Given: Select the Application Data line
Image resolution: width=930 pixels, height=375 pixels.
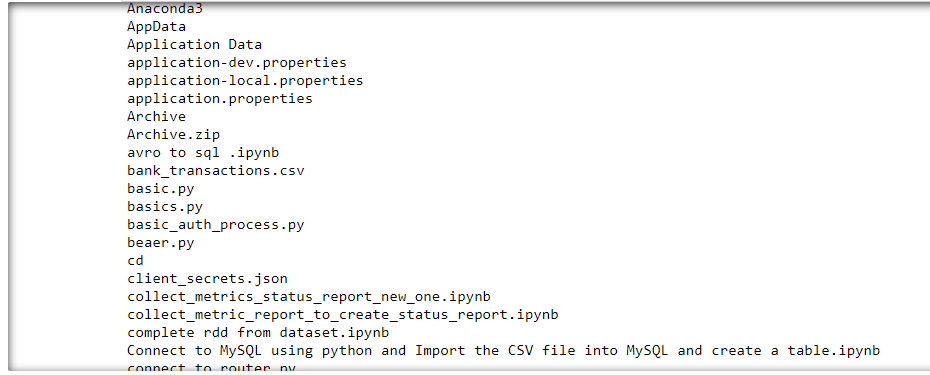Looking at the screenshot, I should (x=194, y=45).
